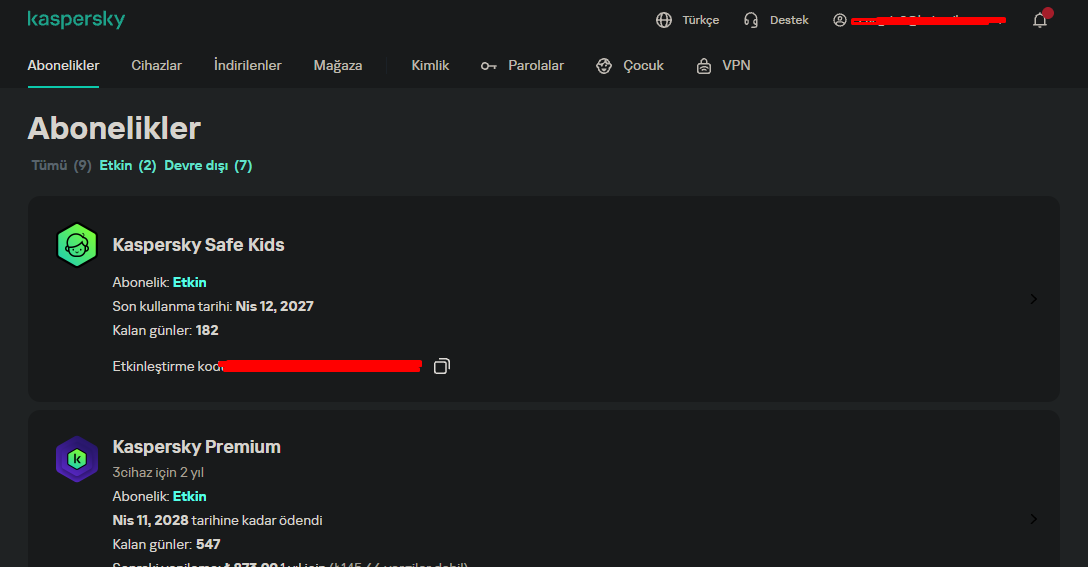
Task: Click the Kalan günler: 547 text
Action: point(167,544)
